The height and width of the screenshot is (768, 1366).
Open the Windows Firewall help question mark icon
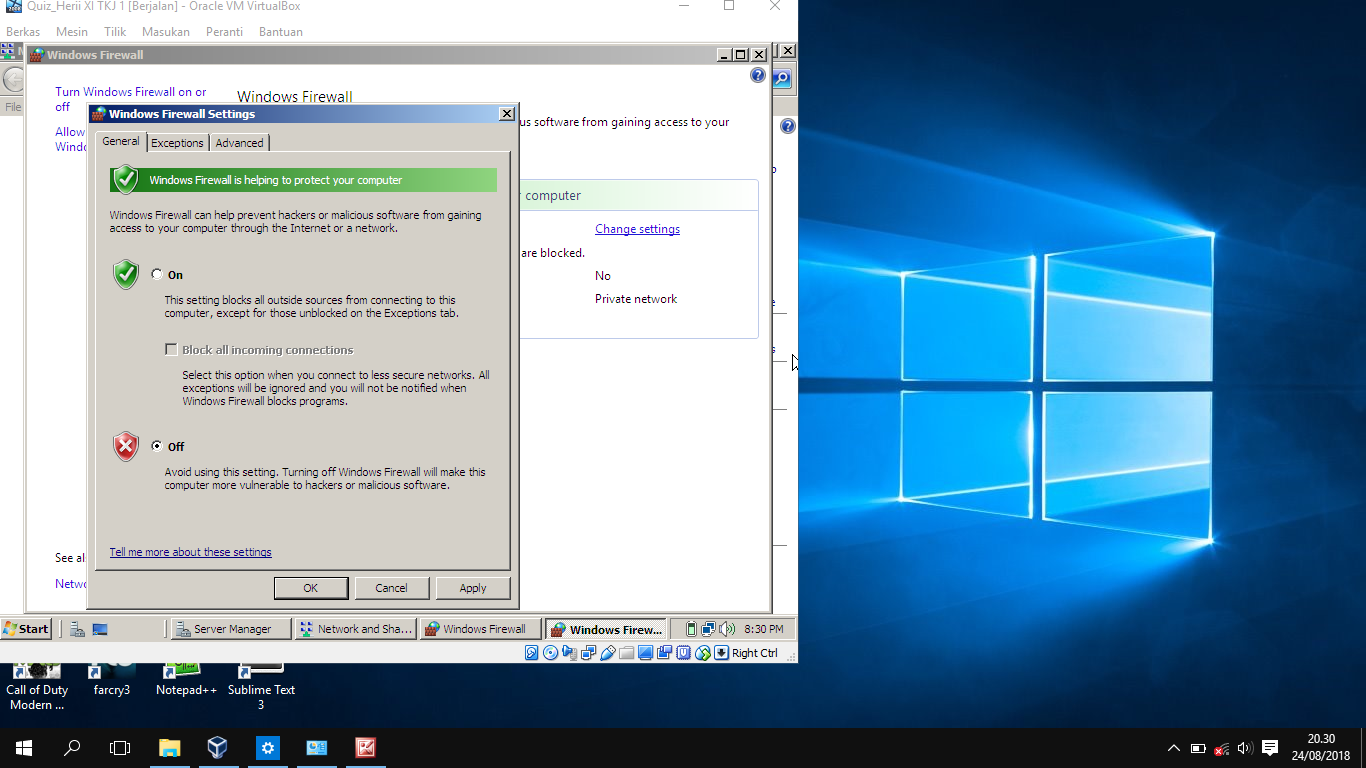click(757, 75)
